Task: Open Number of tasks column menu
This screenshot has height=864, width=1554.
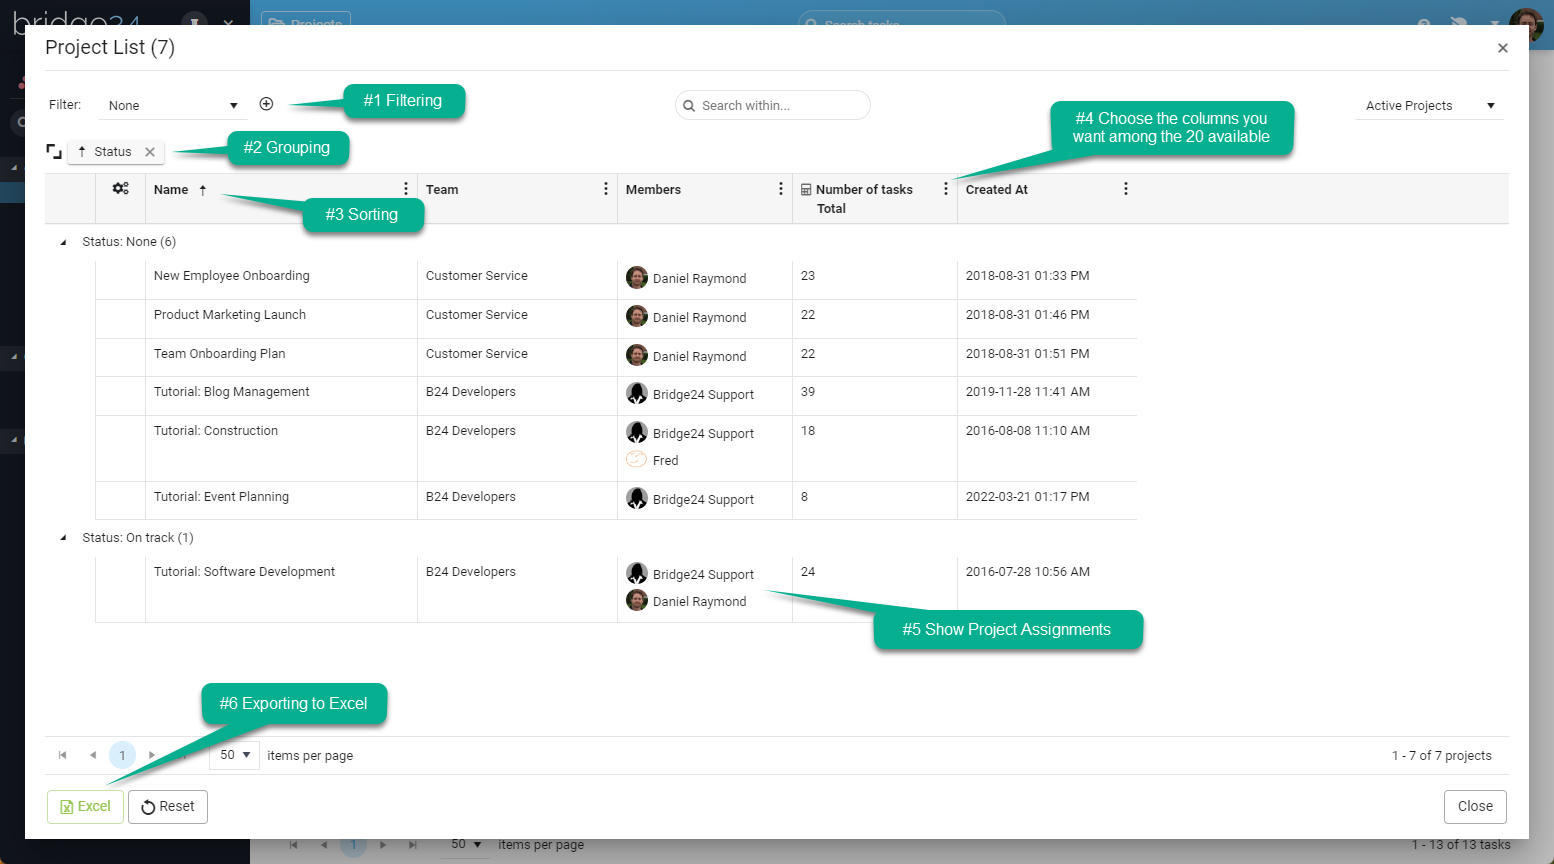Action: point(945,189)
